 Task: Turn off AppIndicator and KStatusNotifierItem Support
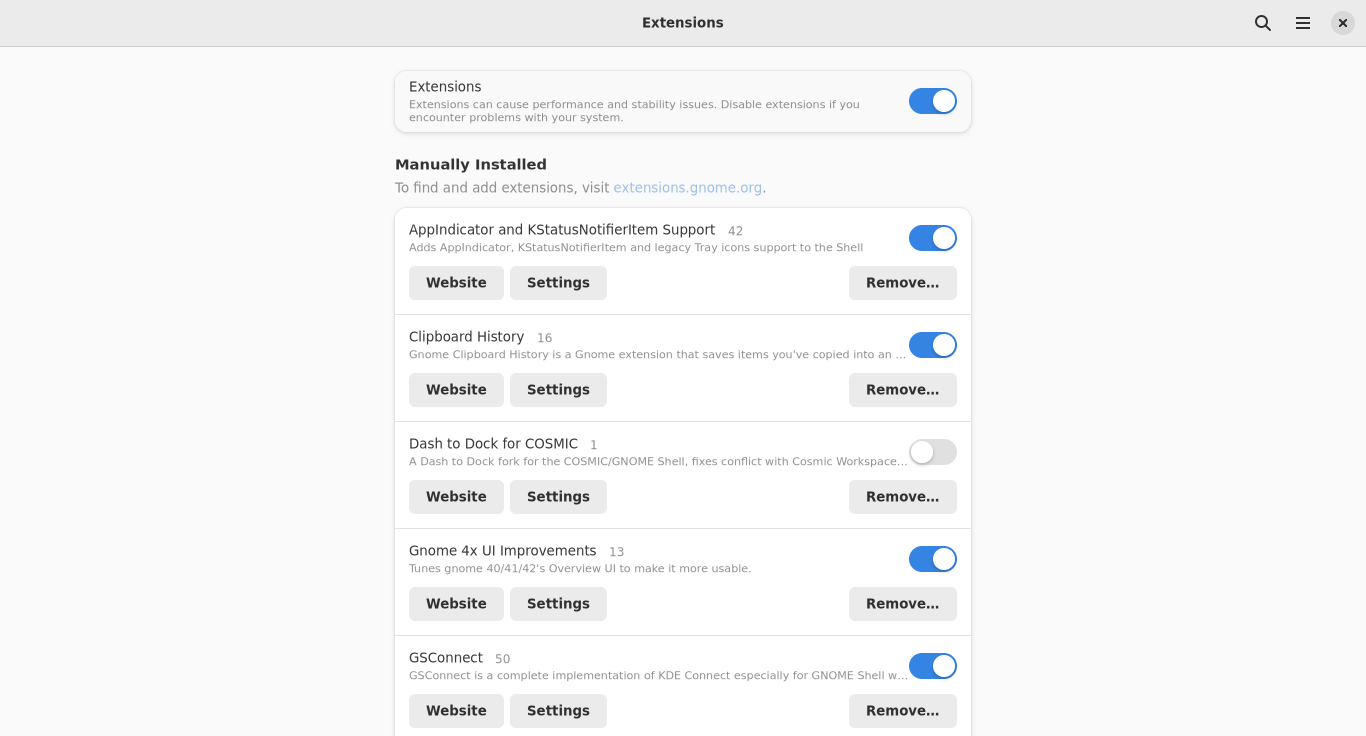932,238
